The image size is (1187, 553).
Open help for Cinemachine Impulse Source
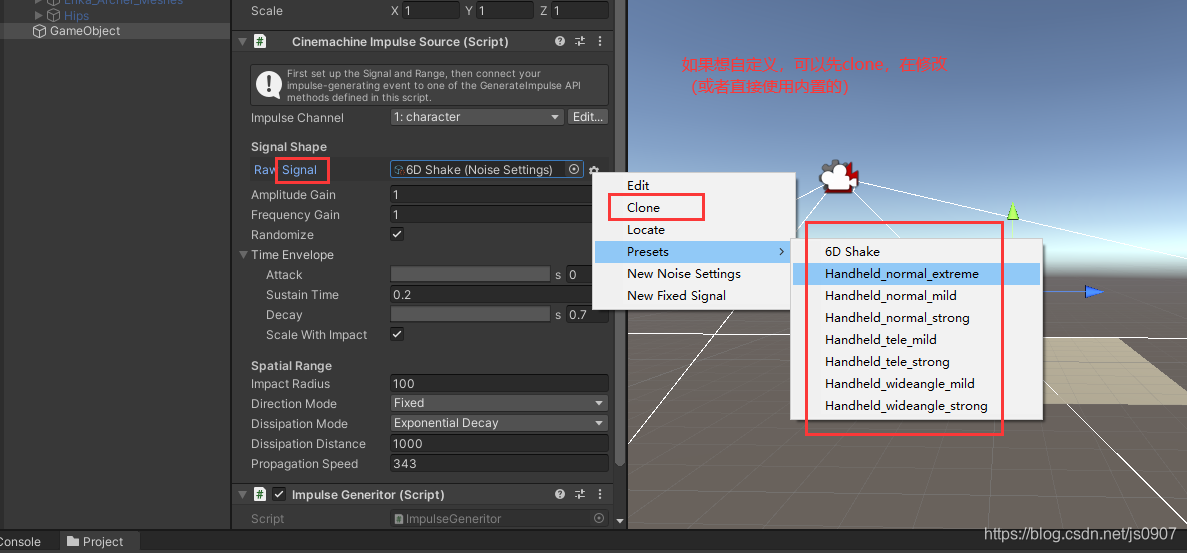click(x=559, y=42)
